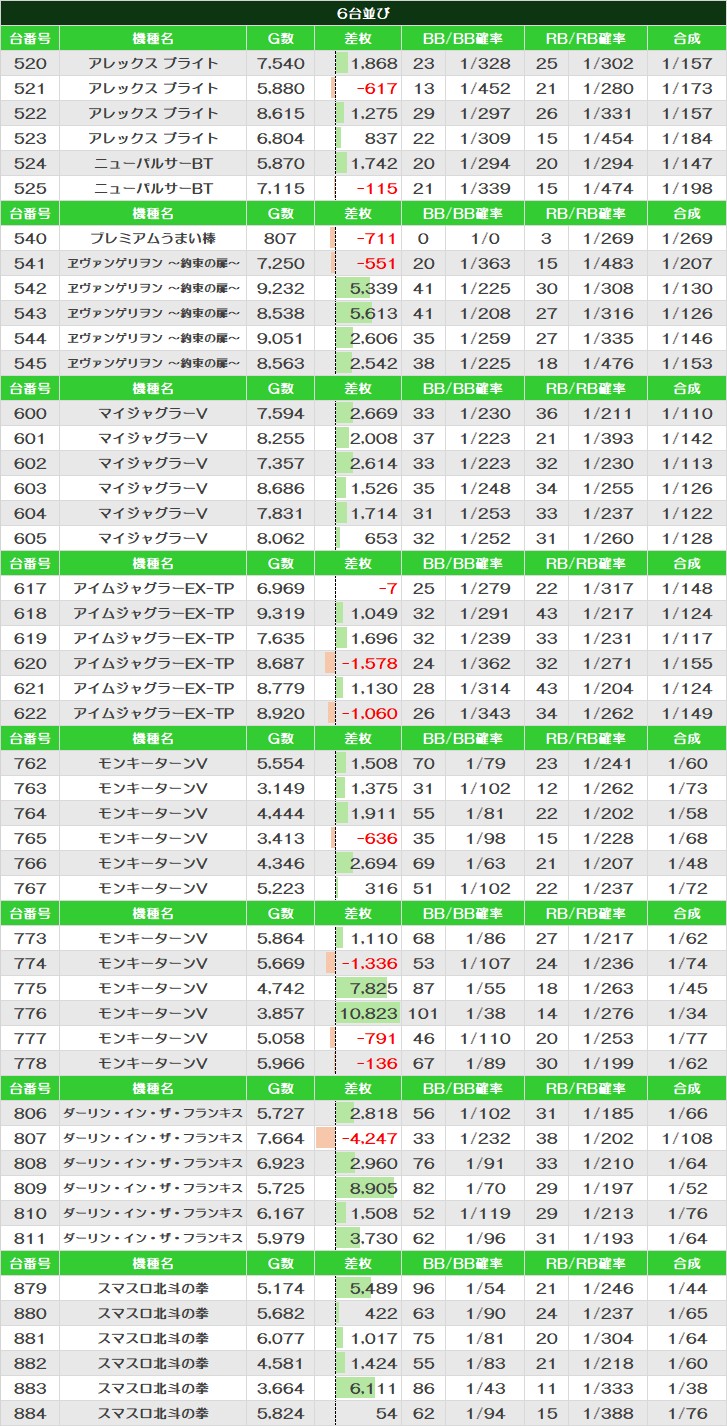Image resolution: width=727 pixels, height=1426 pixels.
Task: Click RB rate 1/204 in row 621
Action: [608, 688]
